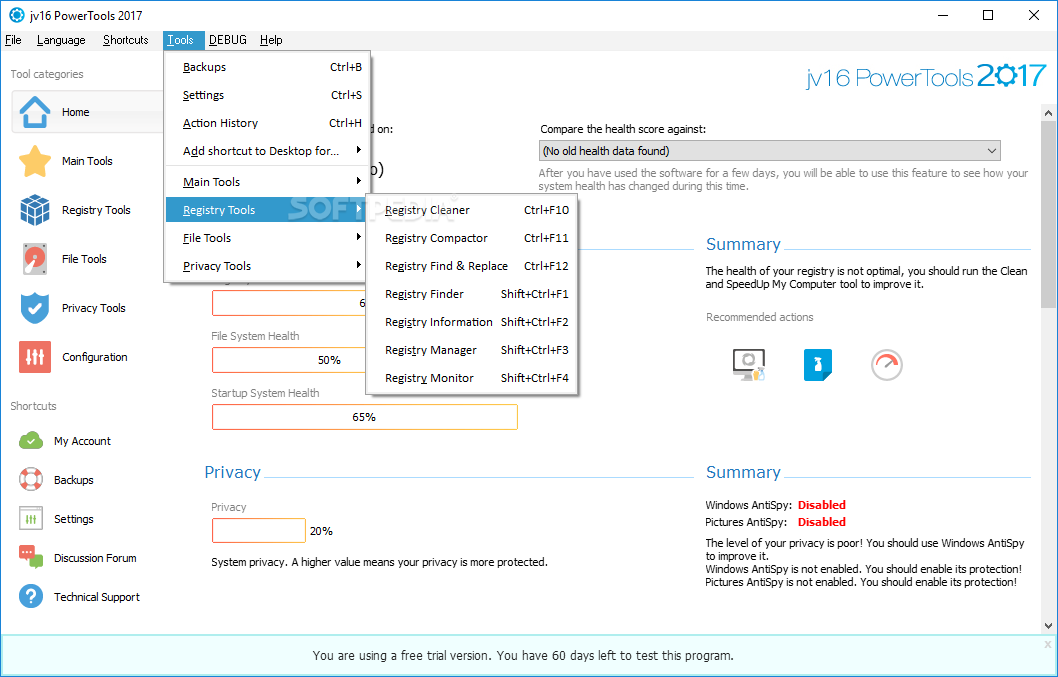Open the File menu

click(x=13, y=40)
